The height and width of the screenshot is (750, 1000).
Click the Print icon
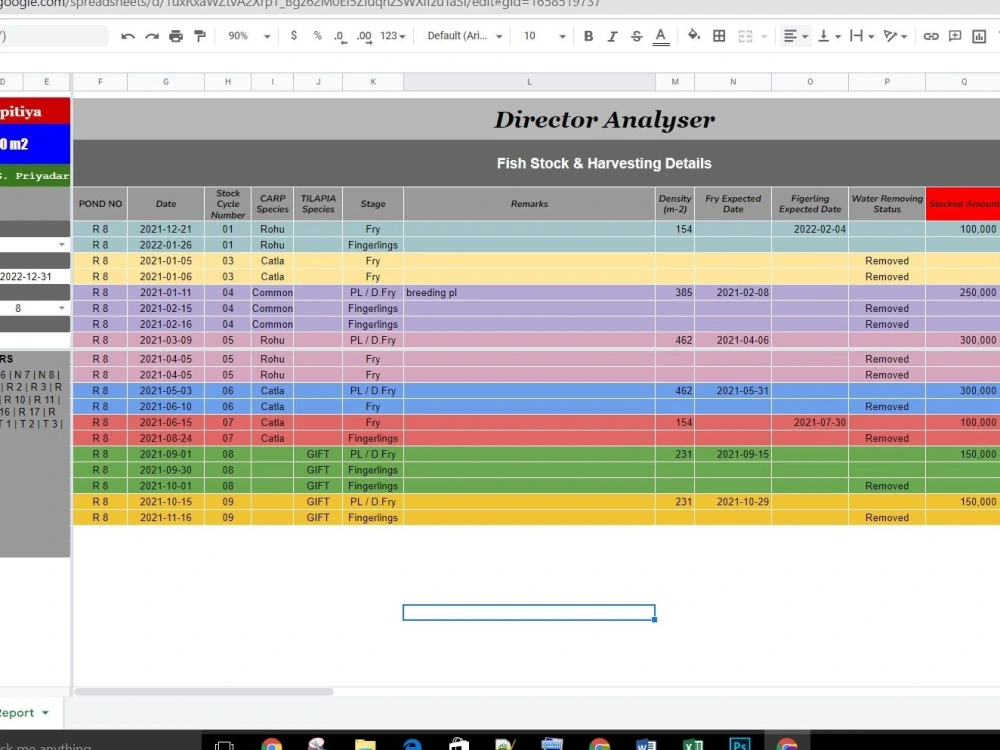tap(176, 36)
